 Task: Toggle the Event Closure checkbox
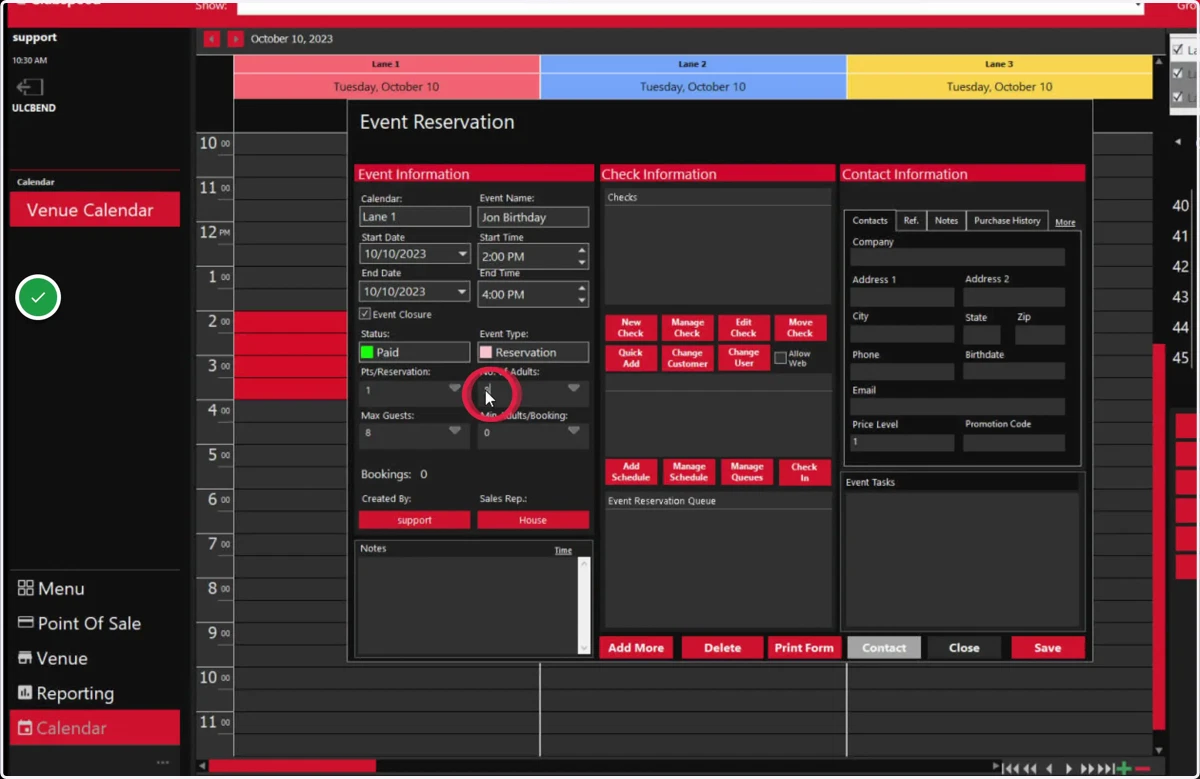click(x=365, y=314)
